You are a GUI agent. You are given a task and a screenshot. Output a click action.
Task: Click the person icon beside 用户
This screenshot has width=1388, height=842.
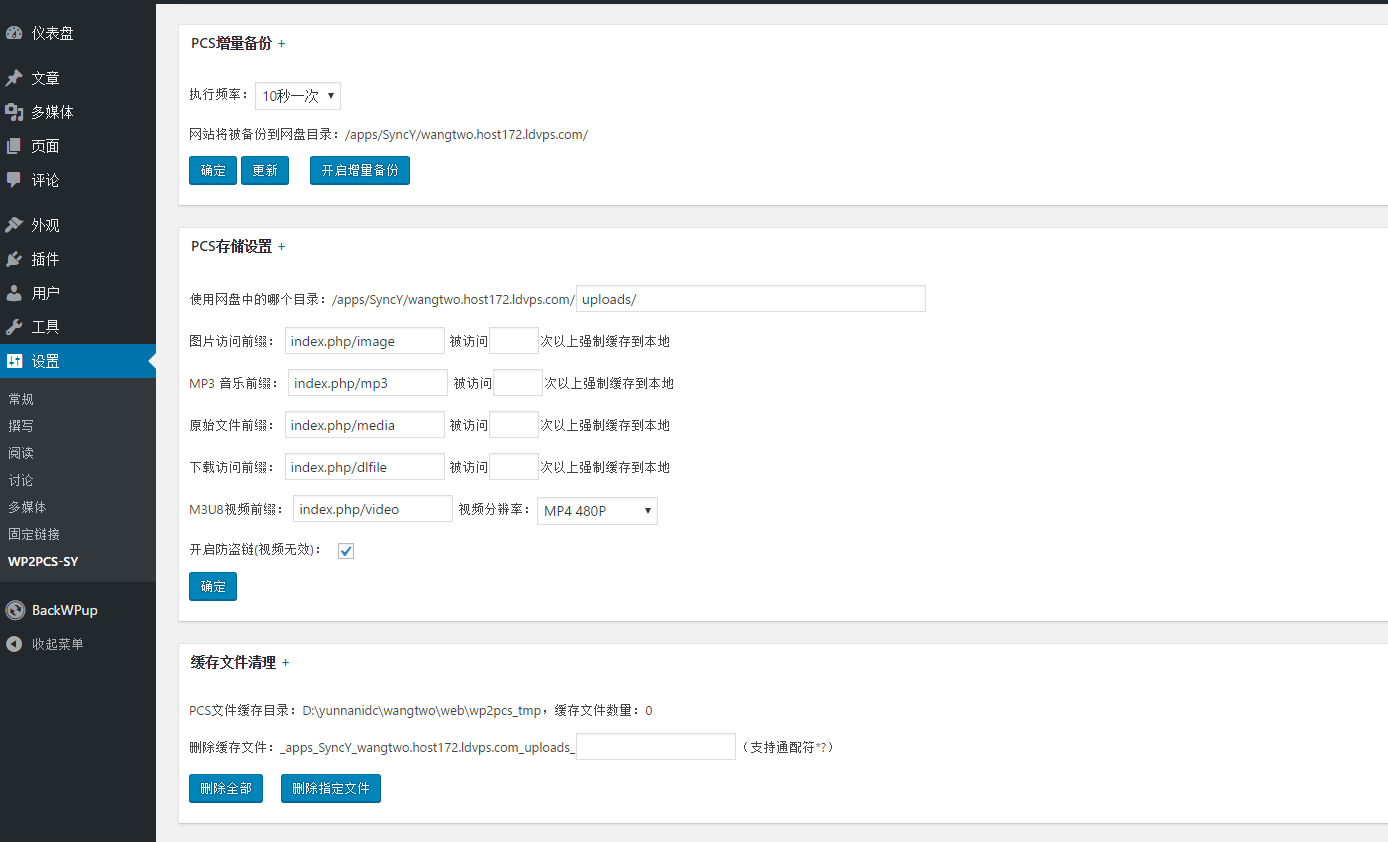point(14,293)
